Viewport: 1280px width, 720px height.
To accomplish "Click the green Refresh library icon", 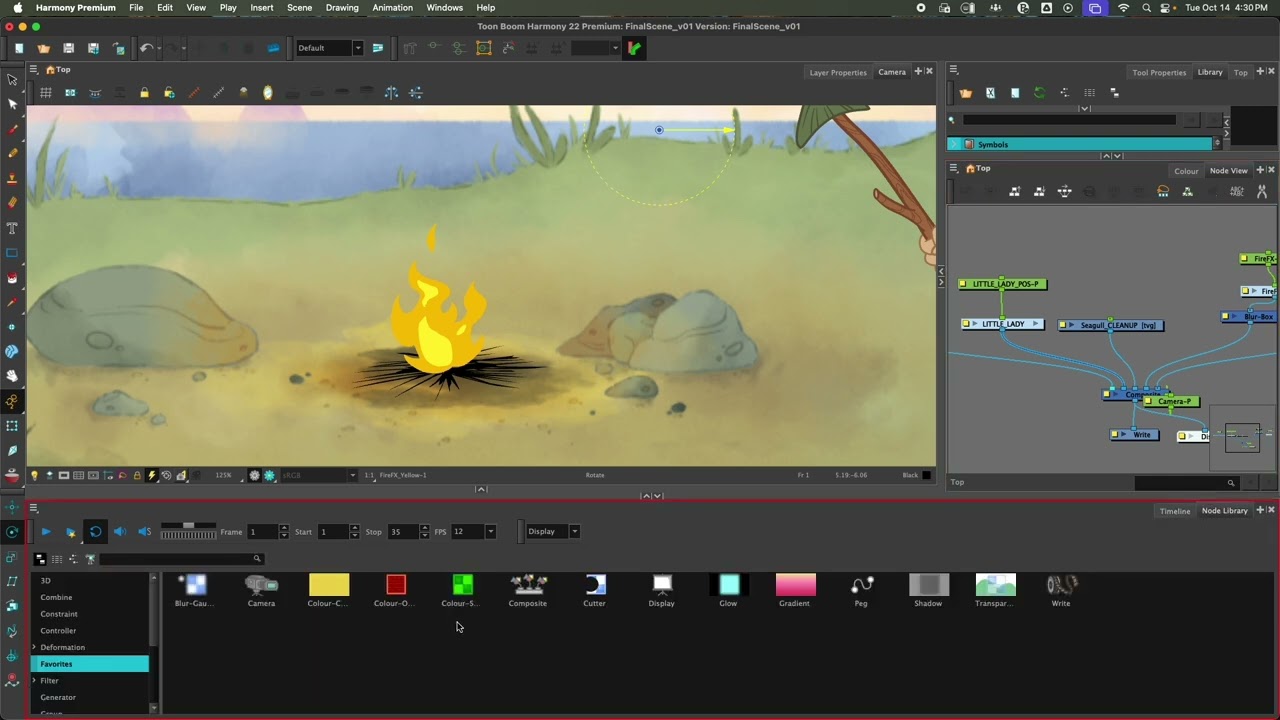I will click(1039, 93).
